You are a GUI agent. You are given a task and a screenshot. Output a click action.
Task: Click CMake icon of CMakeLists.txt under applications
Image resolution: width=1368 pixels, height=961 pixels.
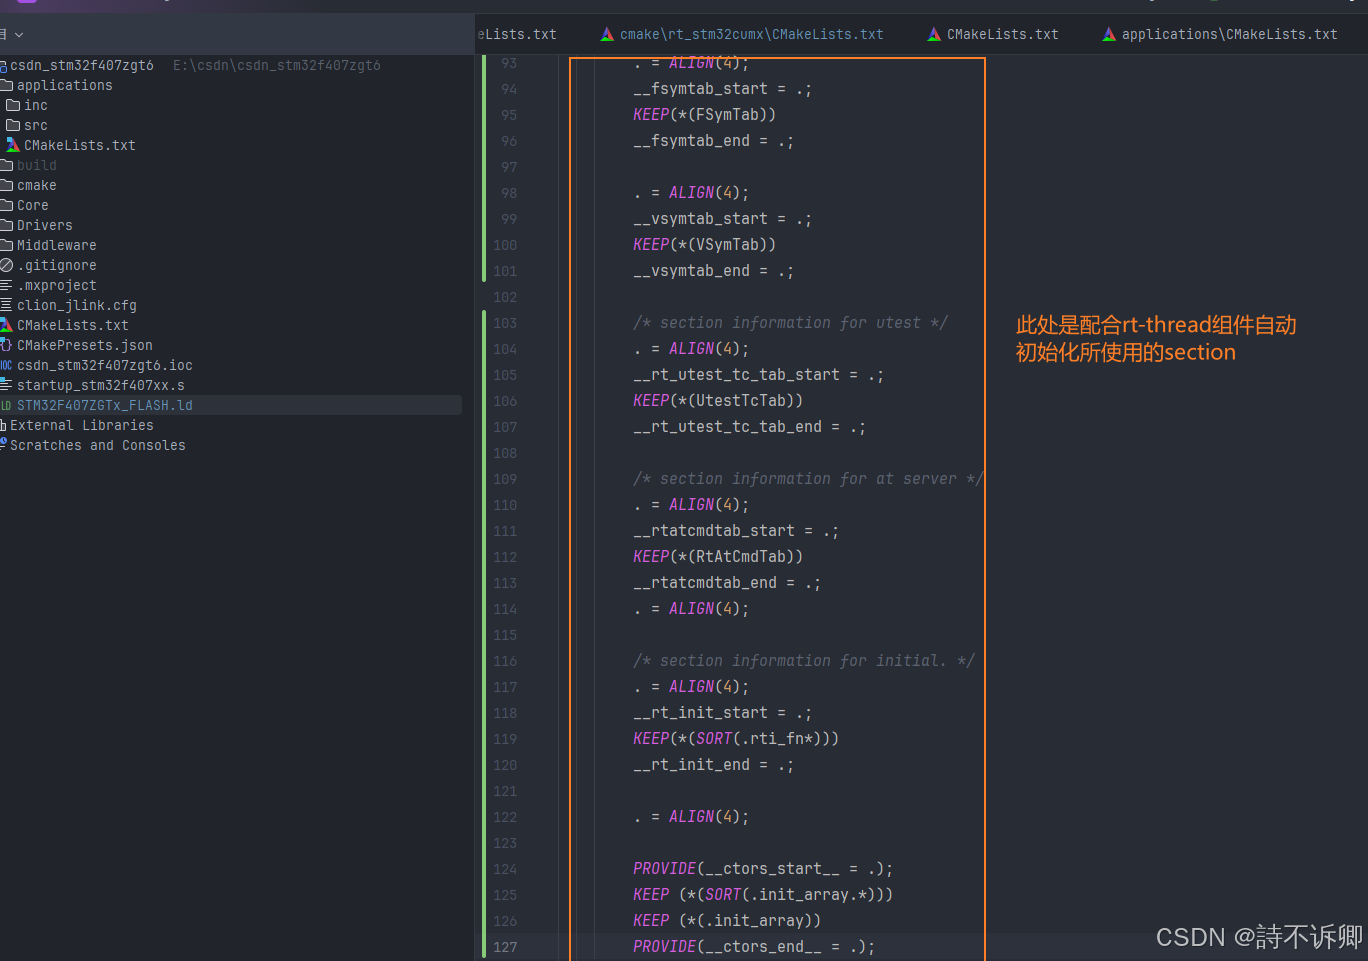13,145
